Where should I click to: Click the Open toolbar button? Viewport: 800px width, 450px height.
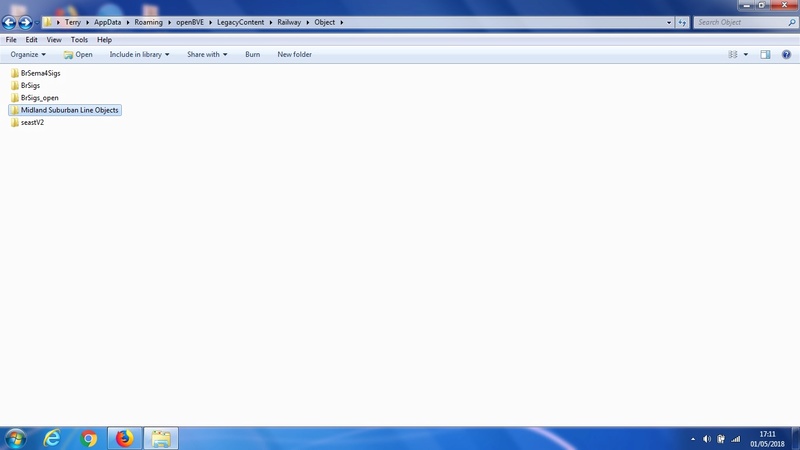click(79, 55)
